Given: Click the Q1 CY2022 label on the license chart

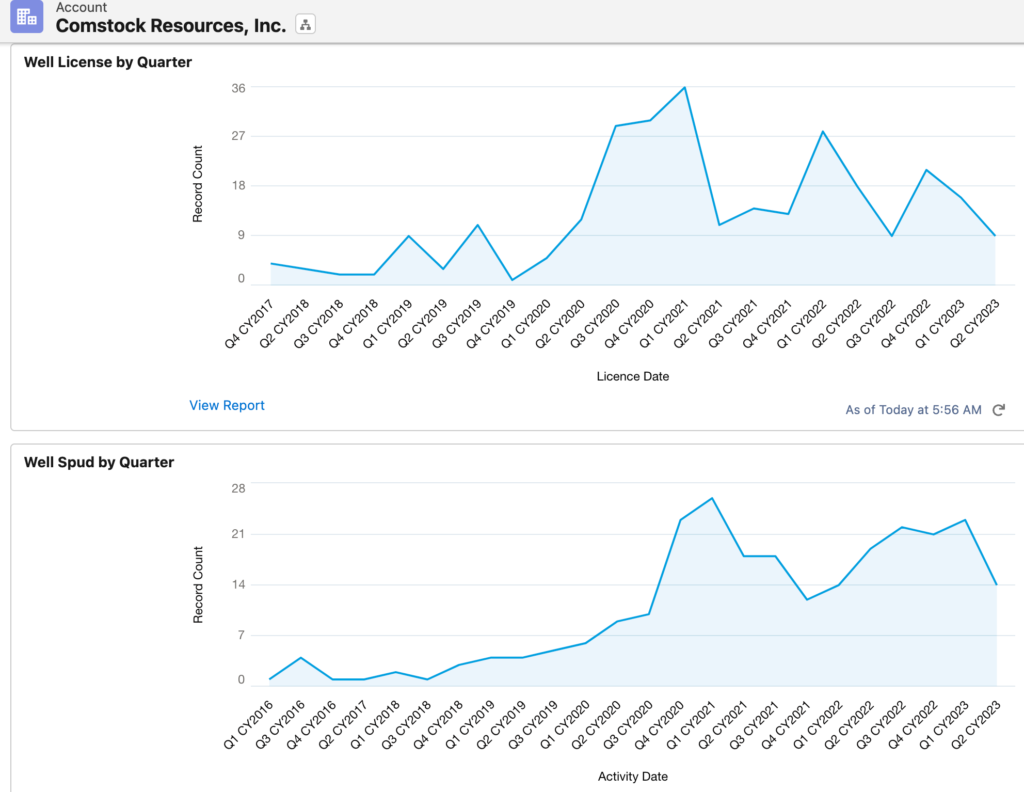Looking at the screenshot, I should 801,324.
